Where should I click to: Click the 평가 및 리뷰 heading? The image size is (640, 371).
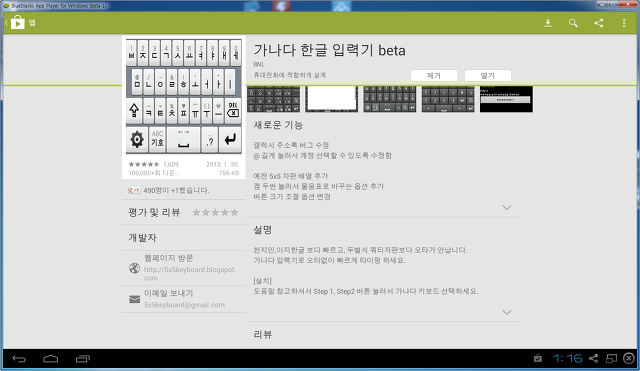tap(154, 212)
